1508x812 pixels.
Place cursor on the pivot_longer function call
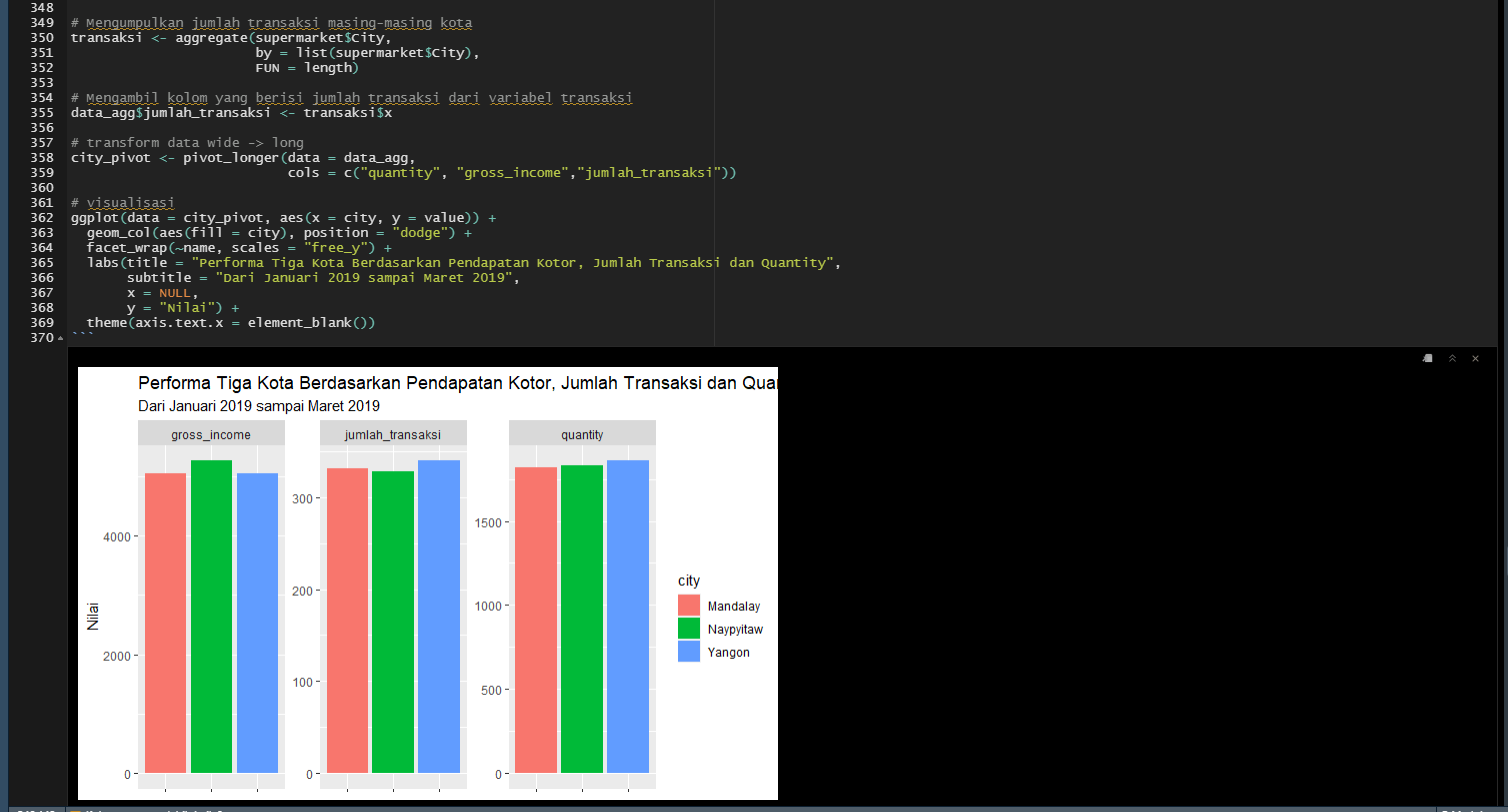pos(231,157)
